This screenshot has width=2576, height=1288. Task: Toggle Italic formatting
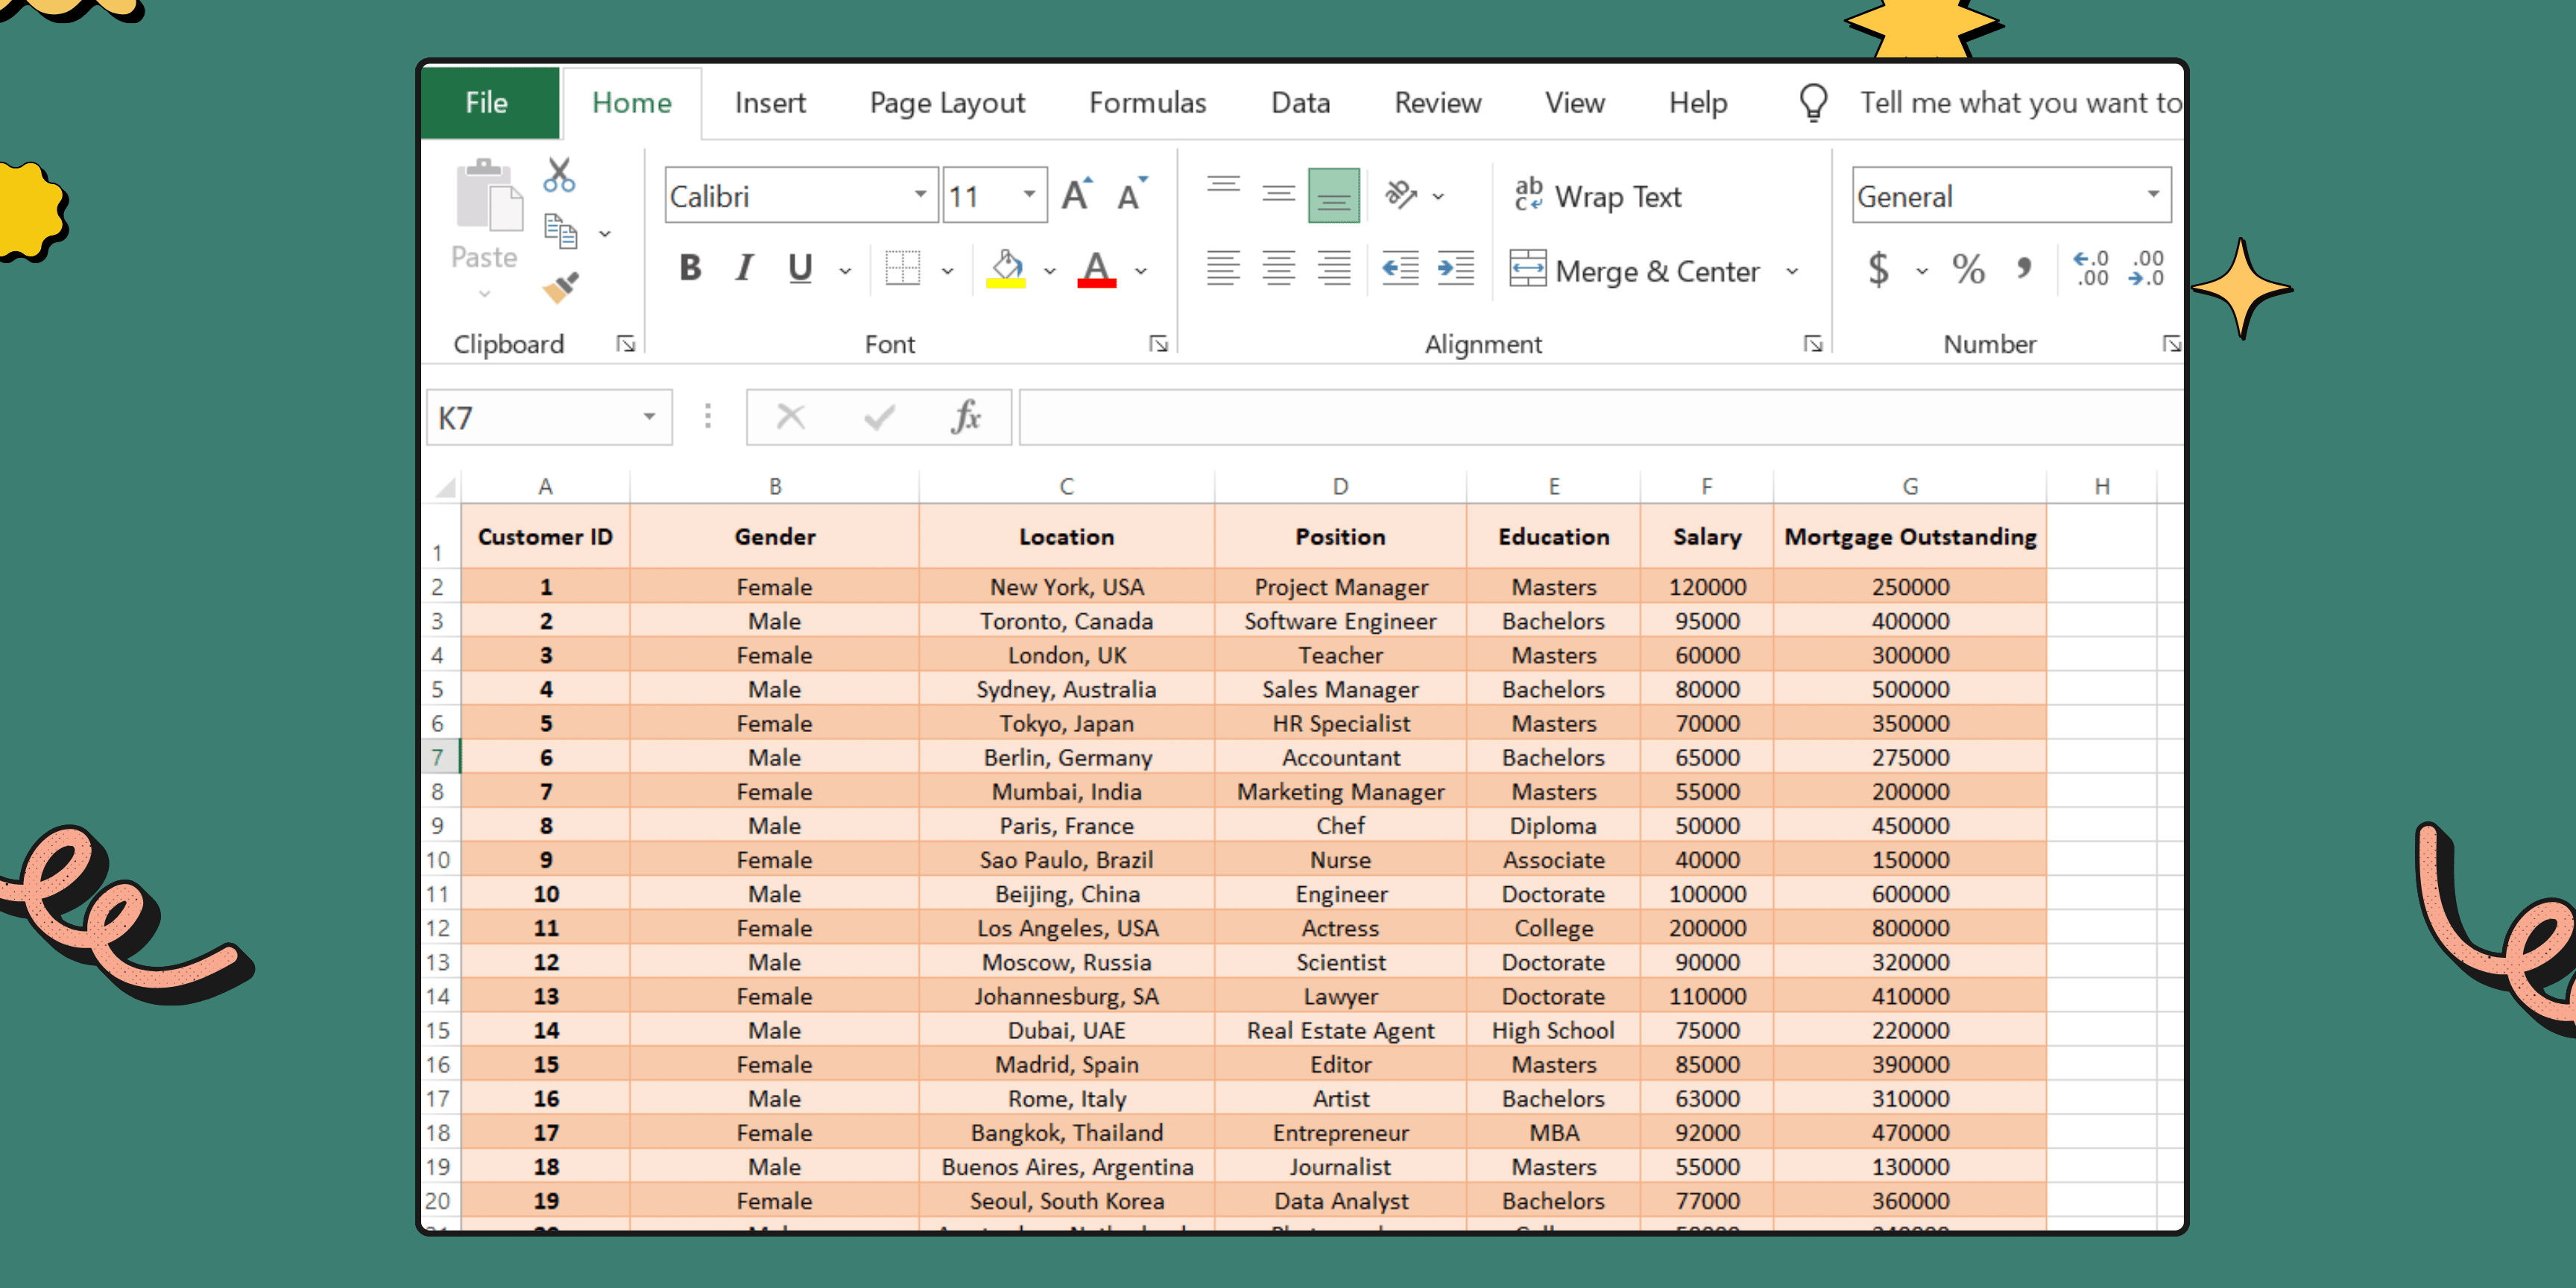tap(744, 269)
